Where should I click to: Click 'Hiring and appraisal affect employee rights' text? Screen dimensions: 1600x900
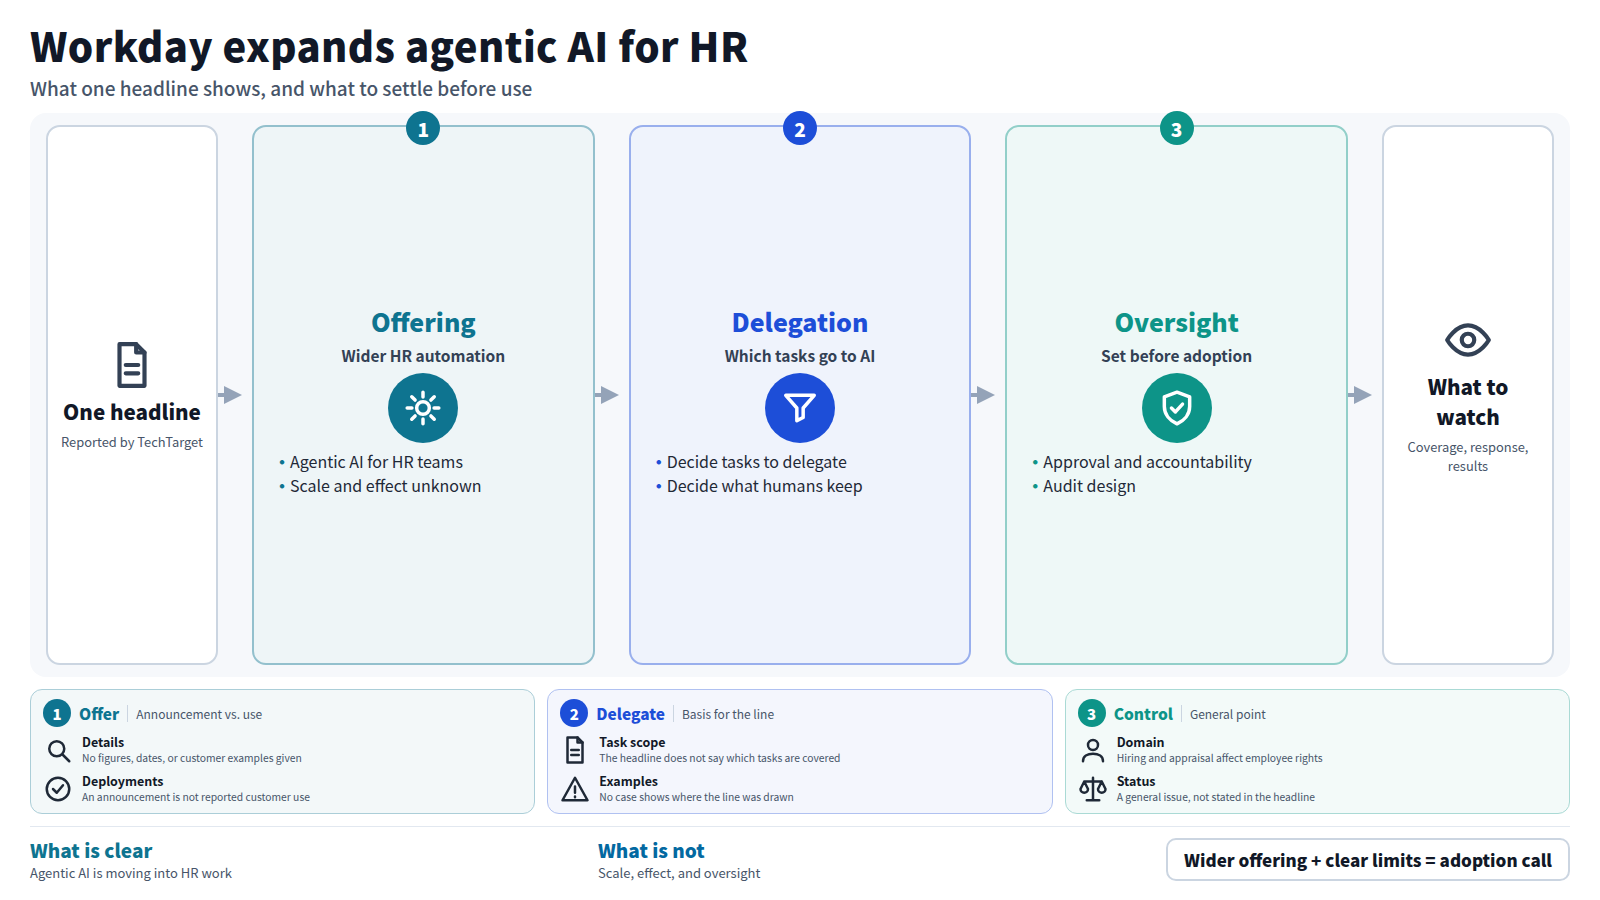pos(1219,758)
